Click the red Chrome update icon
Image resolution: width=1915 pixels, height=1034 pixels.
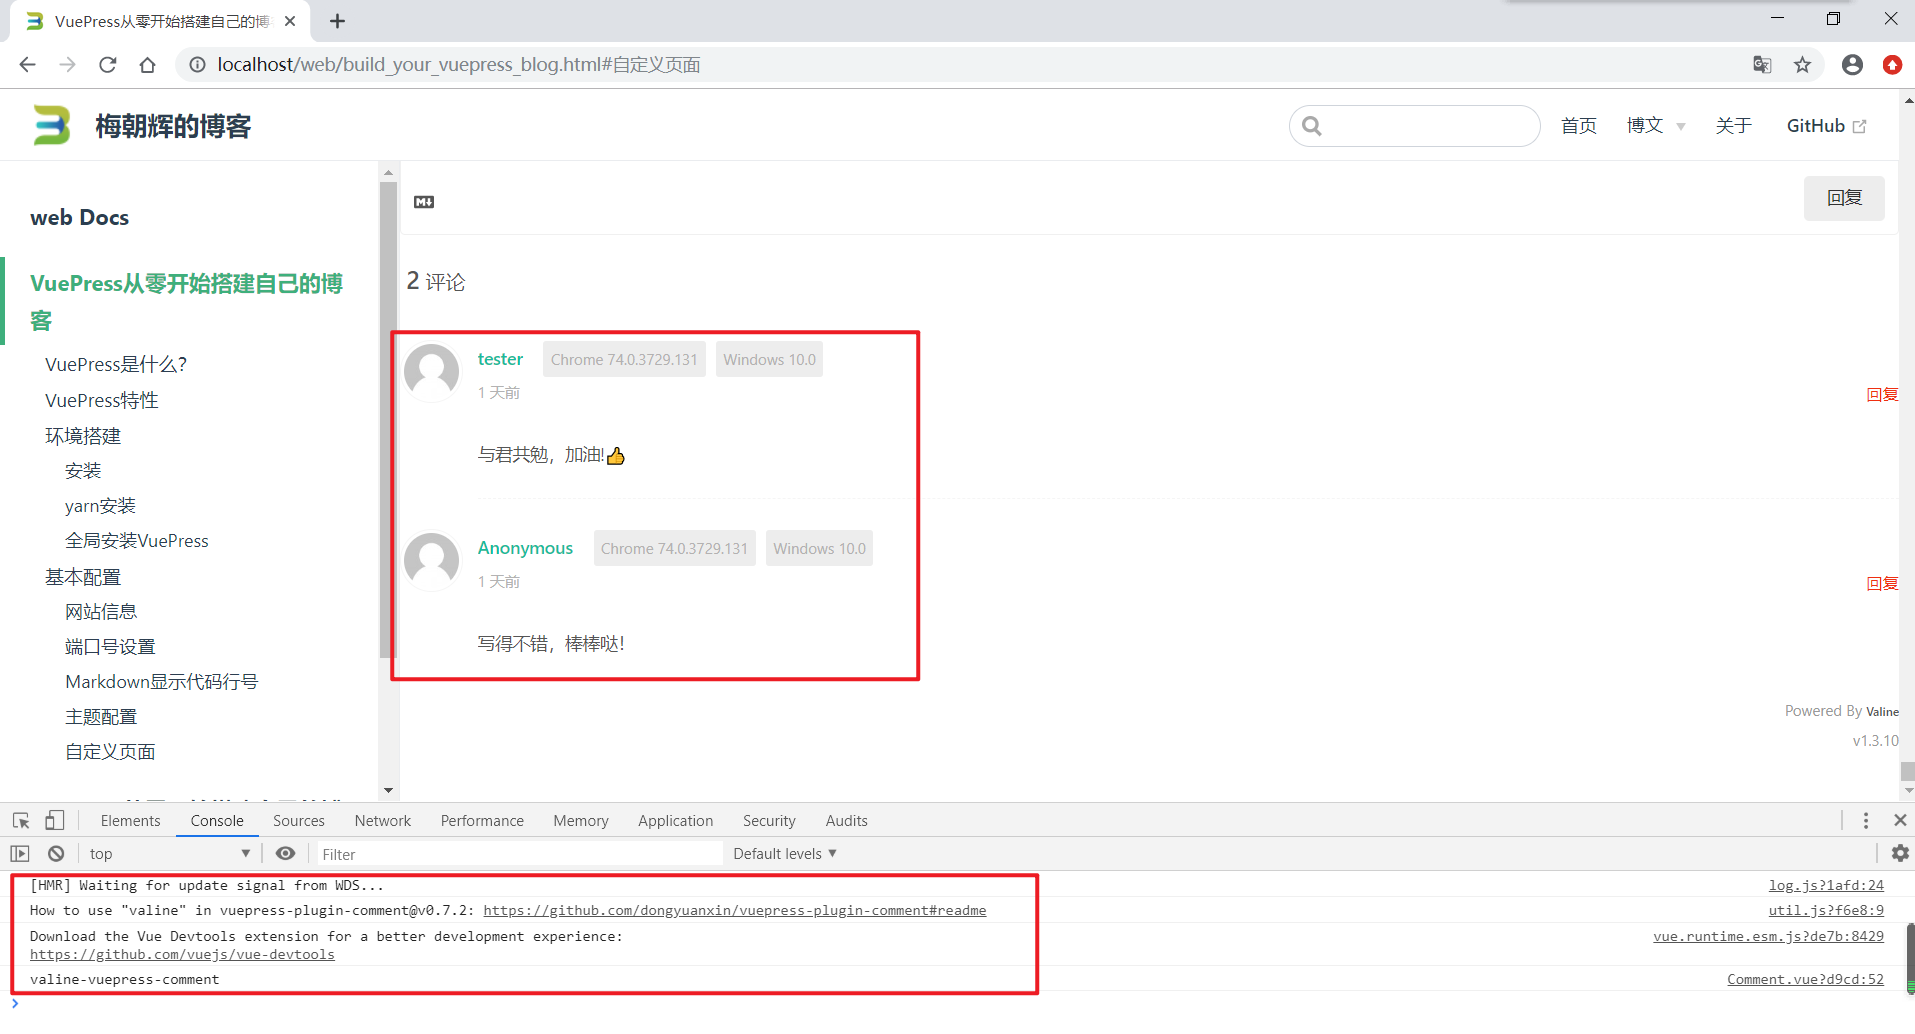tap(1892, 65)
